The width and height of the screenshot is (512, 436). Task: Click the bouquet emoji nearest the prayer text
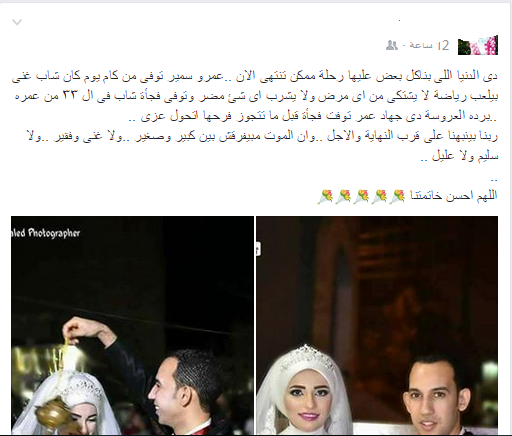click(397, 196)
